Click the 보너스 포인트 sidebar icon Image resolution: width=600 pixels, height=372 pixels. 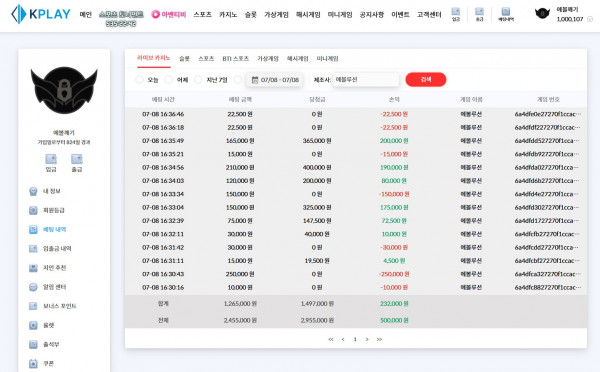[33, 306]
